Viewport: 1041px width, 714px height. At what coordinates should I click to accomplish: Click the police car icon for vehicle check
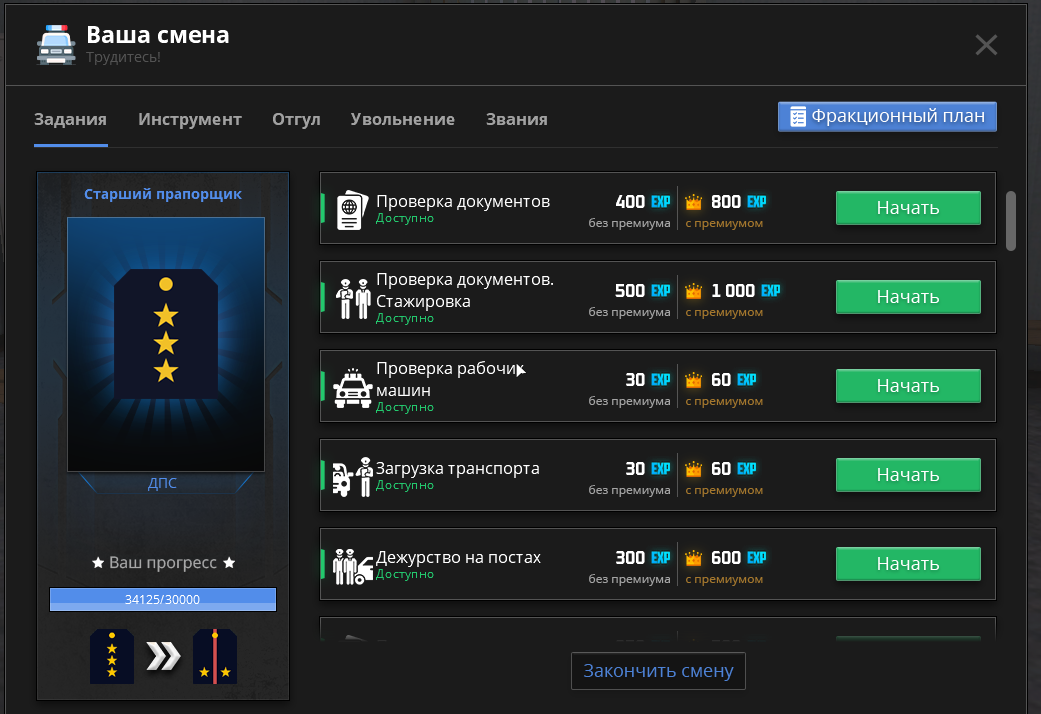point(352,387)
